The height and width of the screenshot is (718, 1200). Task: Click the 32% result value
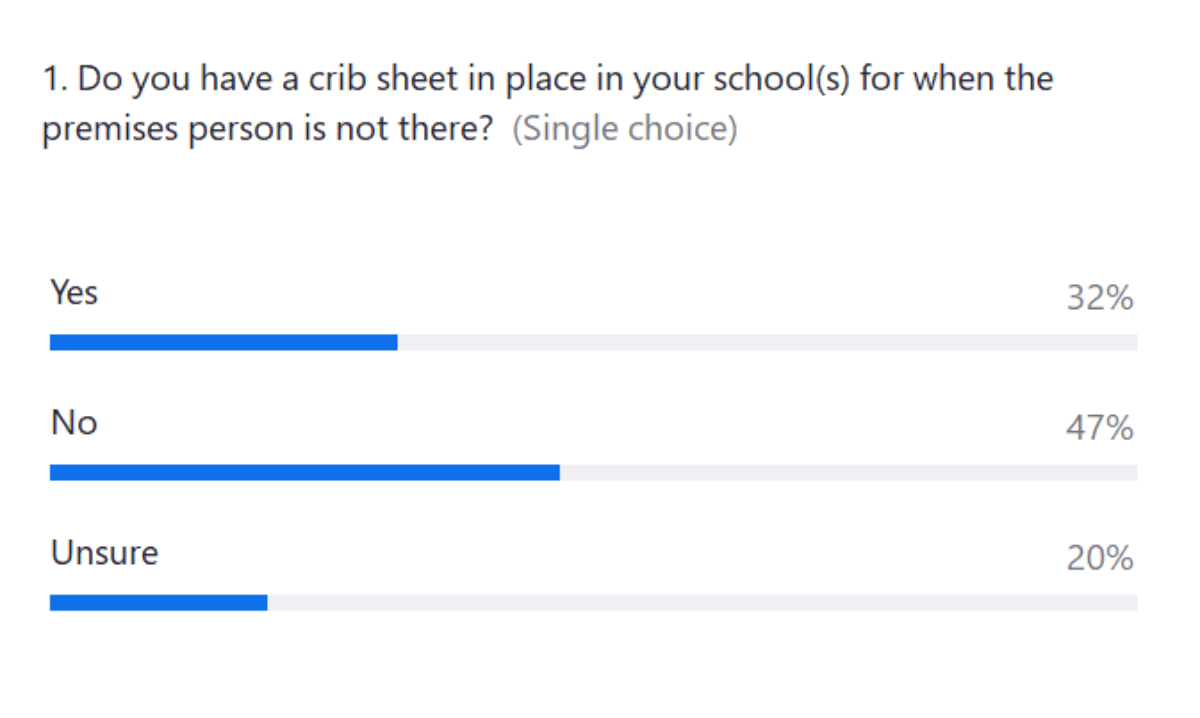[x=1099, y=298]
